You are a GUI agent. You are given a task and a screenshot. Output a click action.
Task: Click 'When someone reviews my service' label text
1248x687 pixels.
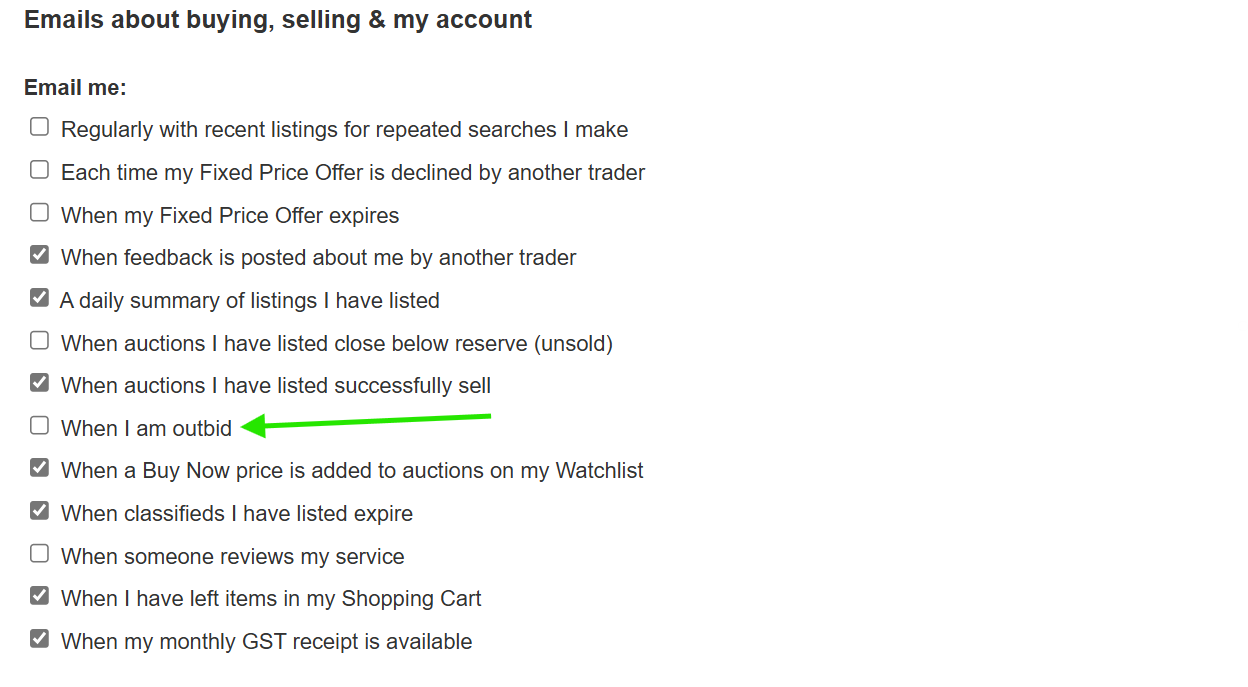232,557
